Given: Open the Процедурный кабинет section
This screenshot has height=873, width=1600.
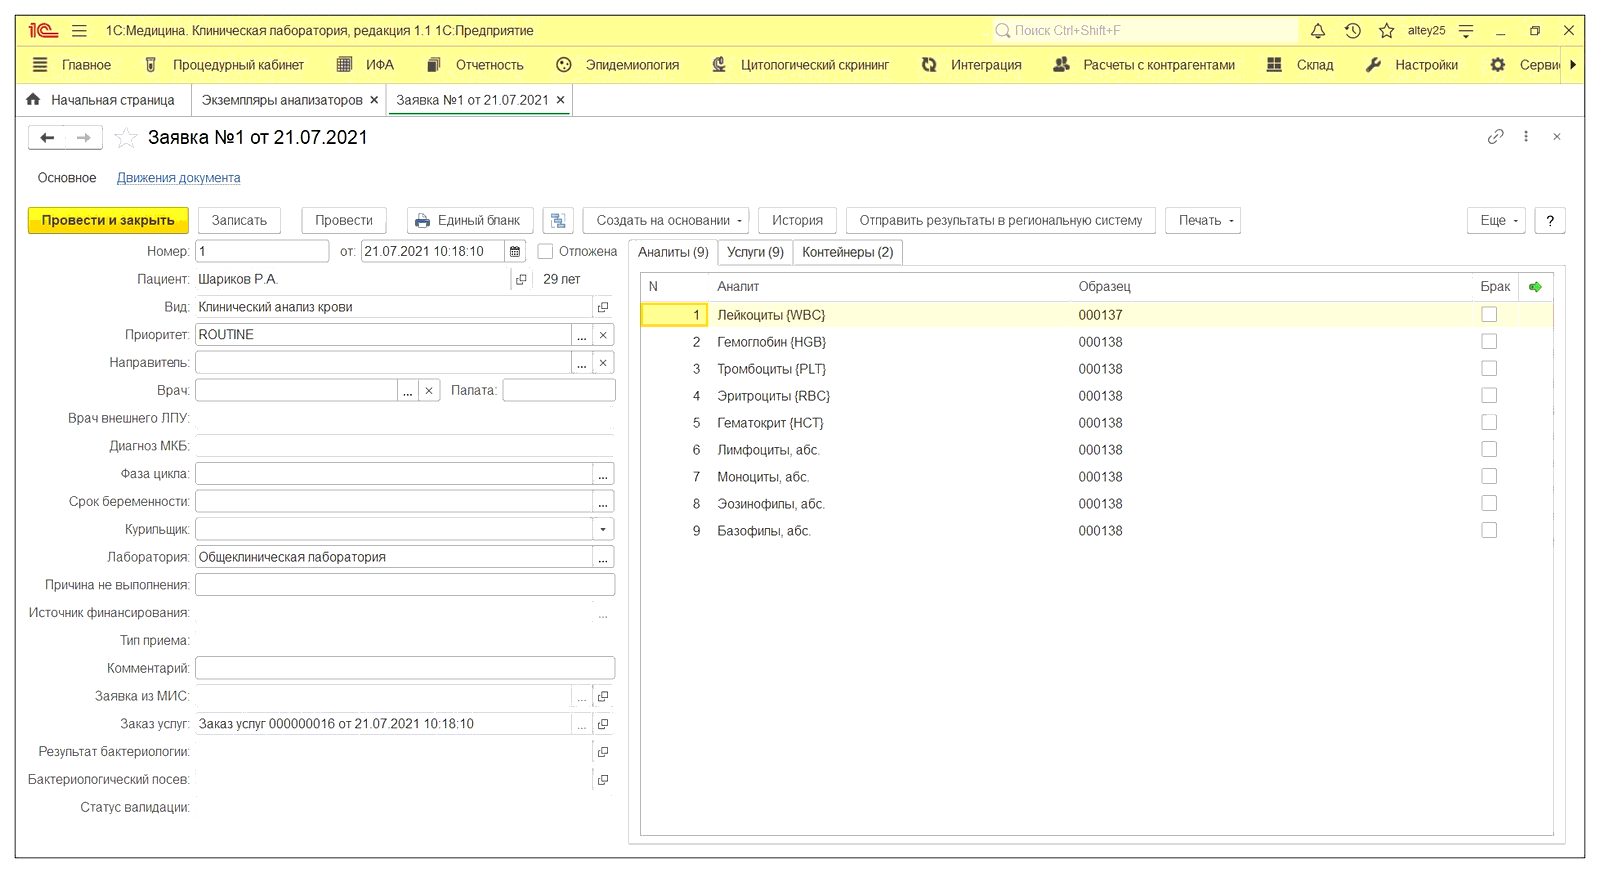Looking at the screenshot, I should tap(224, 65).
